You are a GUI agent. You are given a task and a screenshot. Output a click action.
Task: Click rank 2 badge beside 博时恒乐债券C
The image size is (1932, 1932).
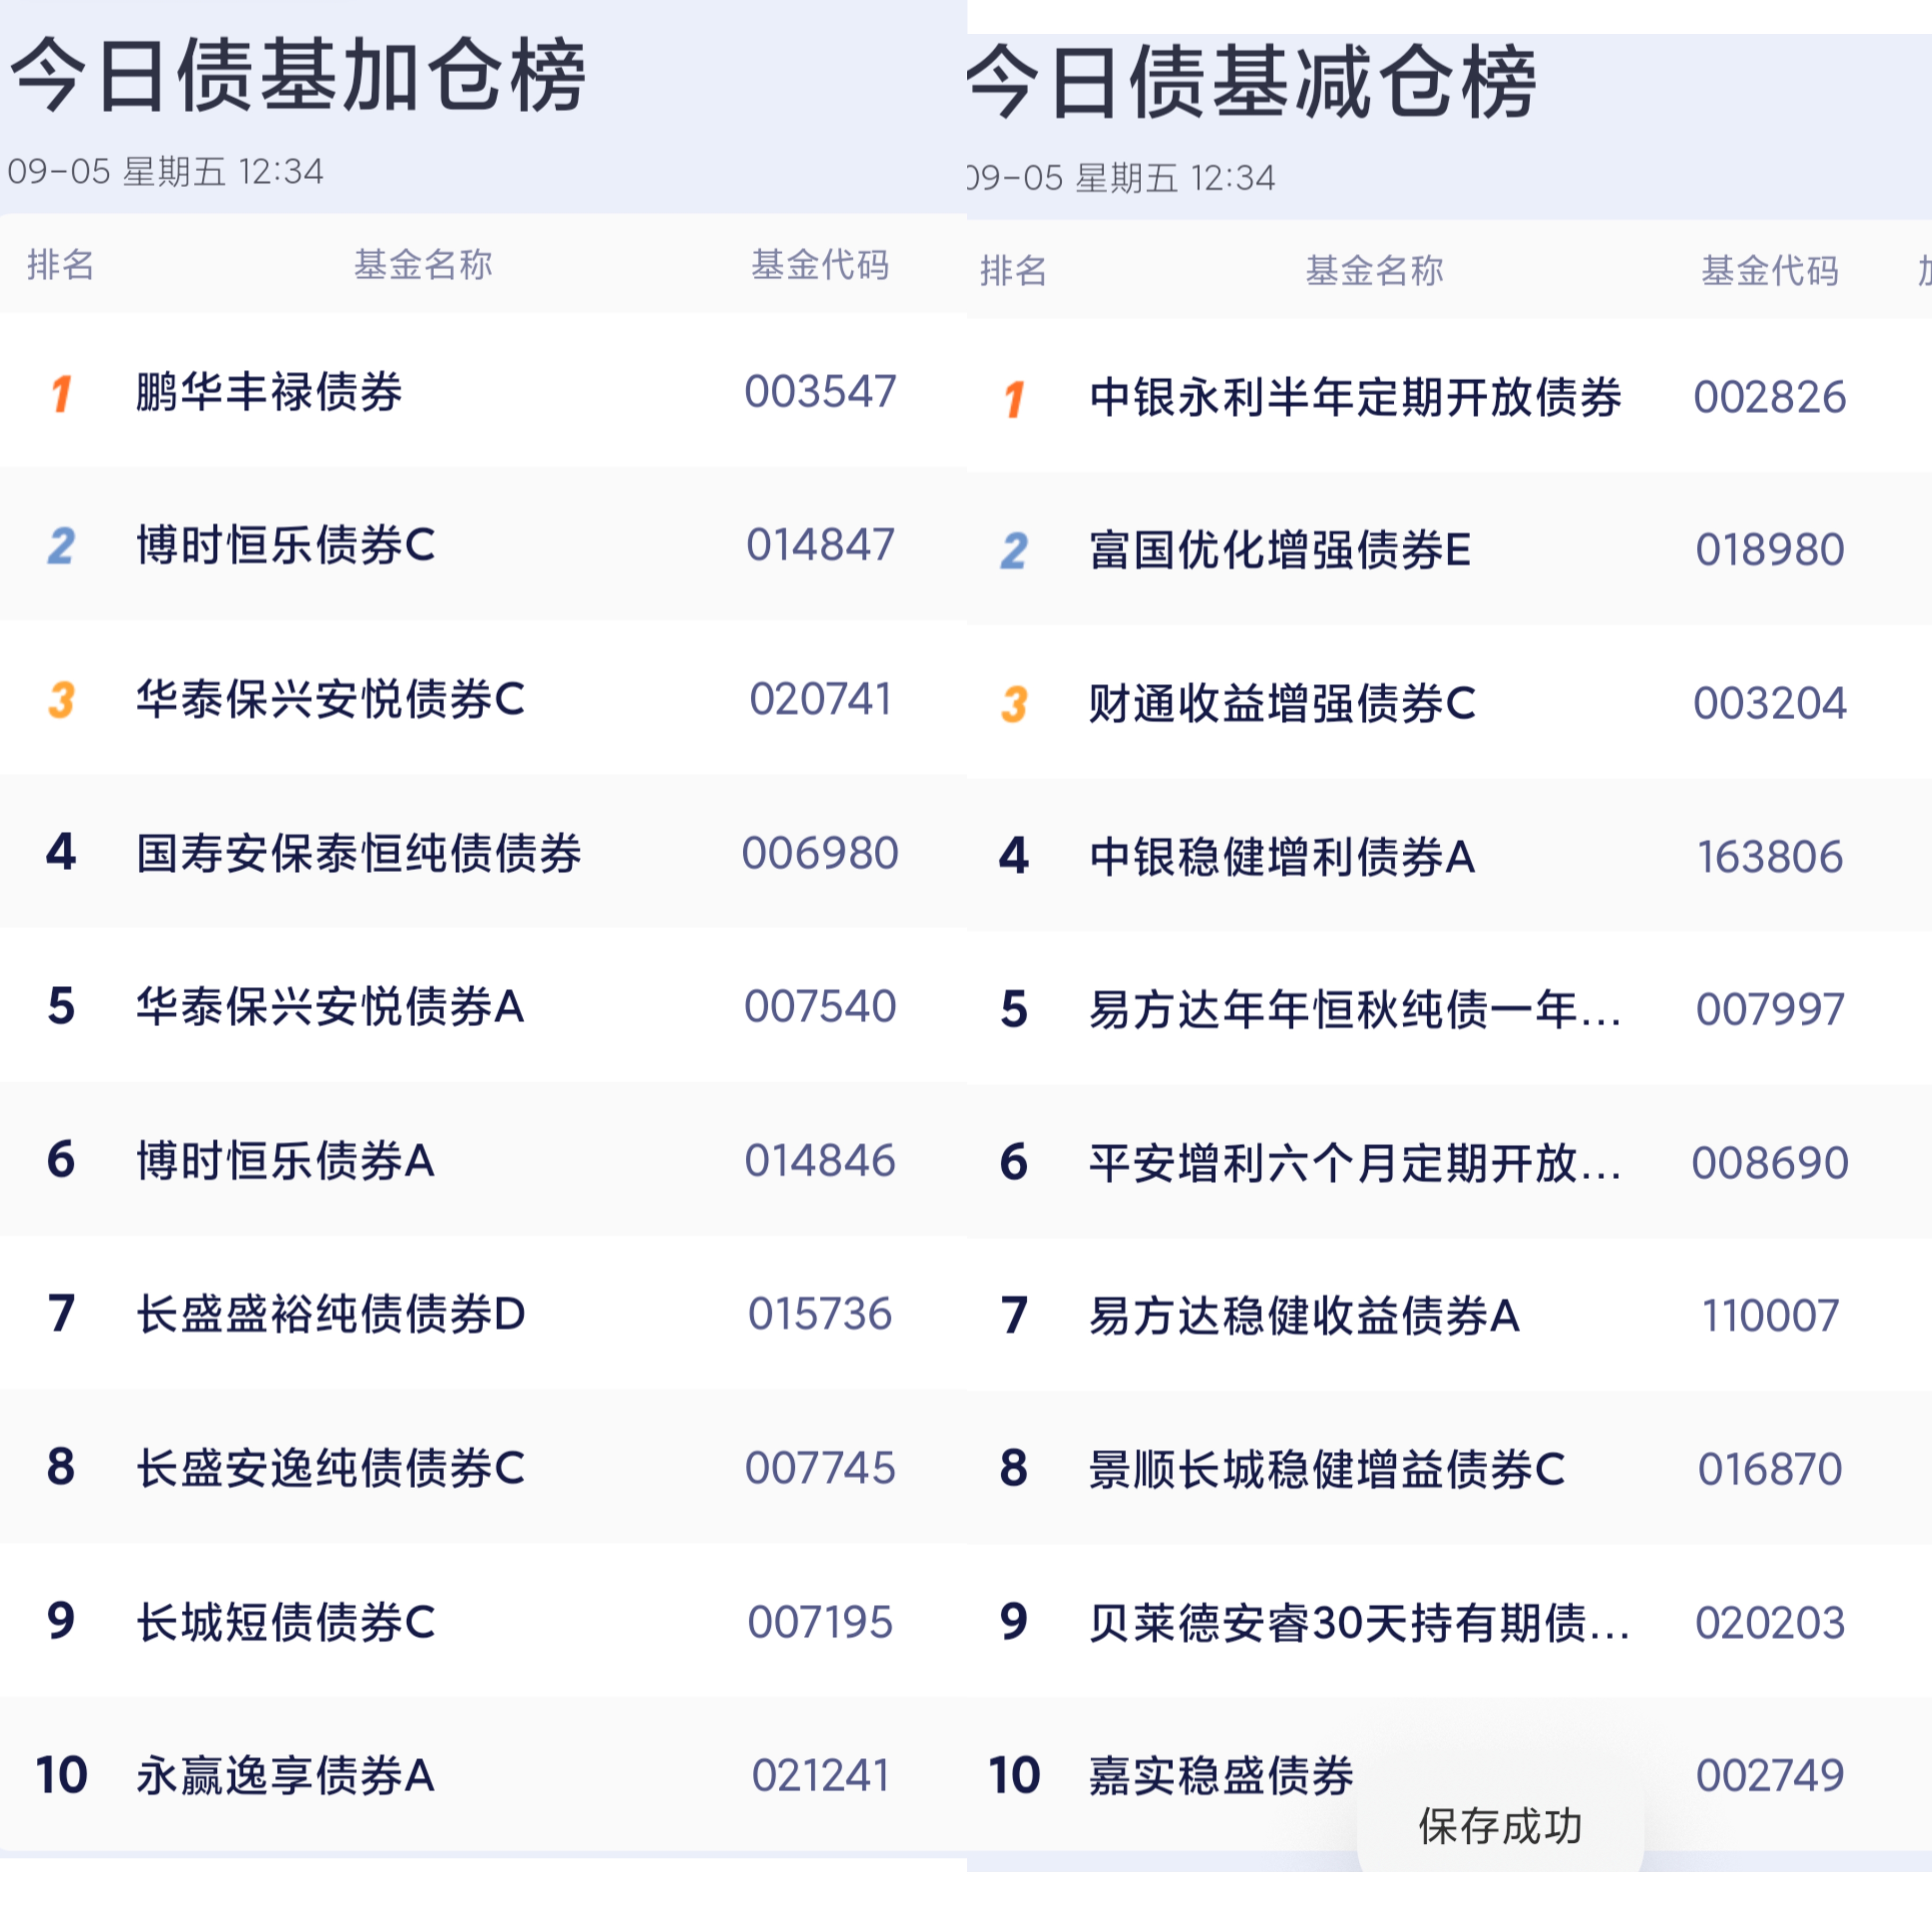coord(61,546)
